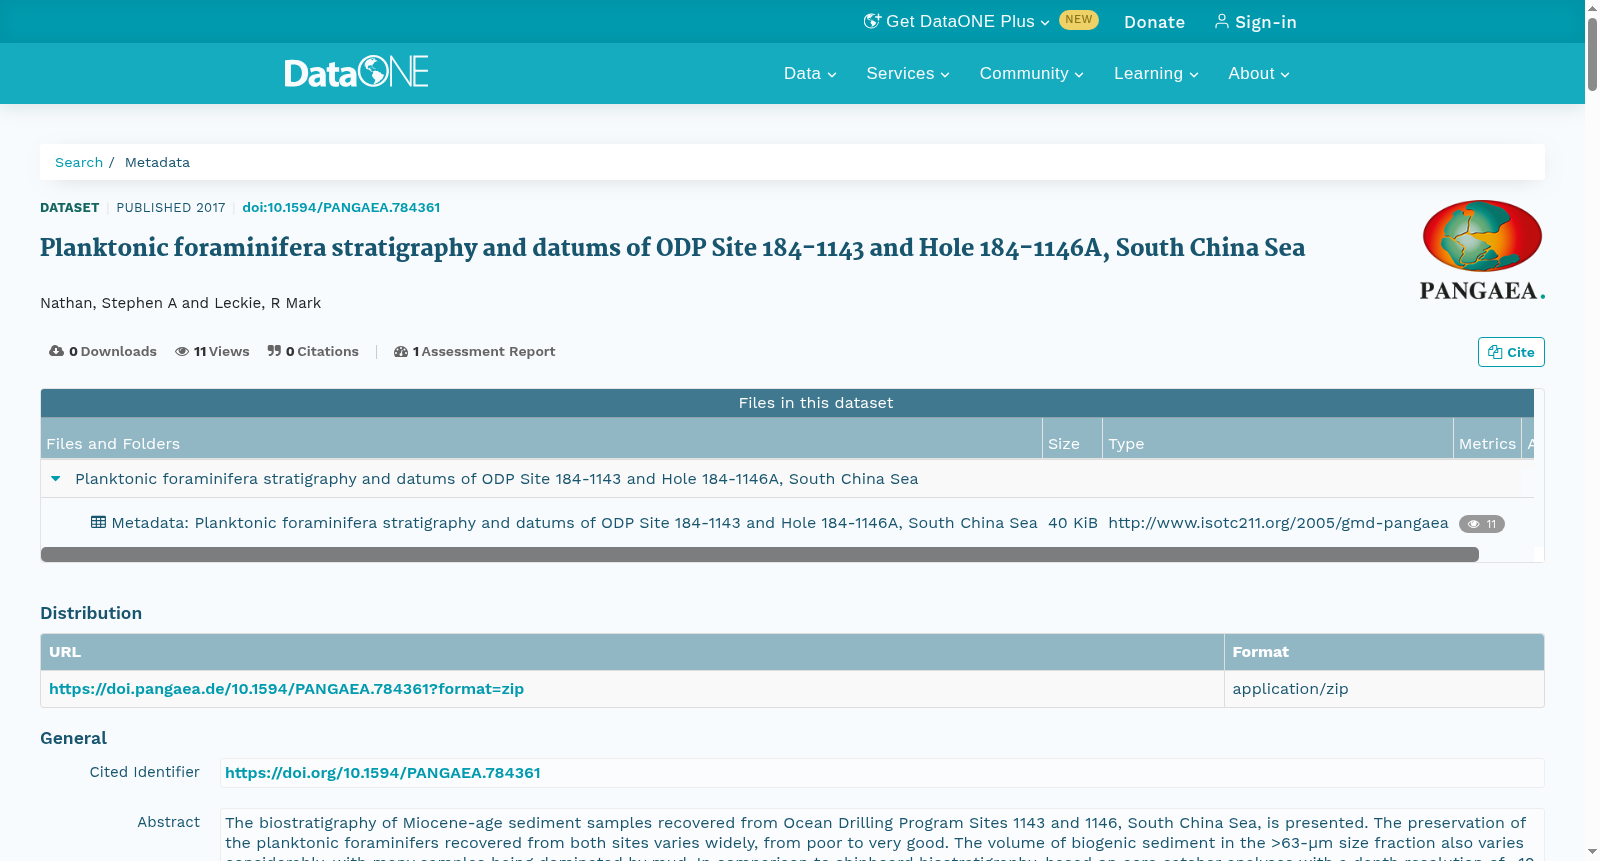Open the Cited Identifier doi.org link
The height and width of the screenshot is (861, 1600).
pos(383,773)
